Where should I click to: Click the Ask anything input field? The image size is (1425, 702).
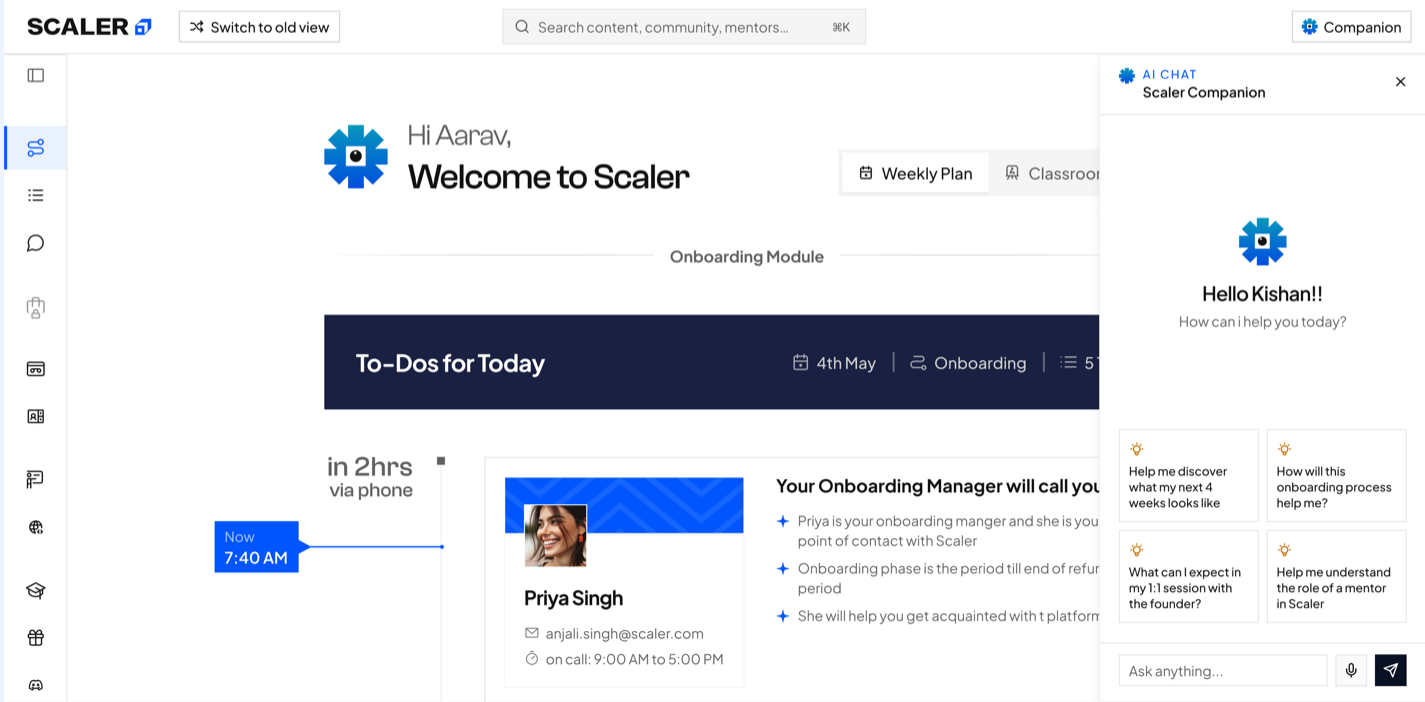coord(1222,671)
